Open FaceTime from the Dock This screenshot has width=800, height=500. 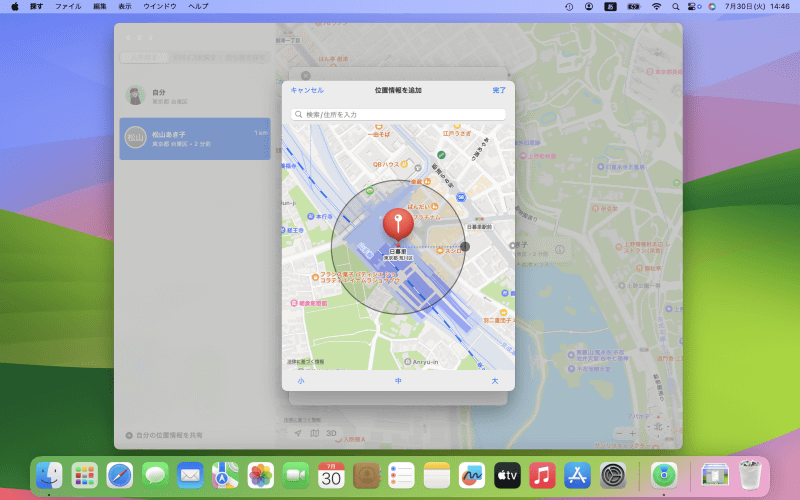pos(296,476)
